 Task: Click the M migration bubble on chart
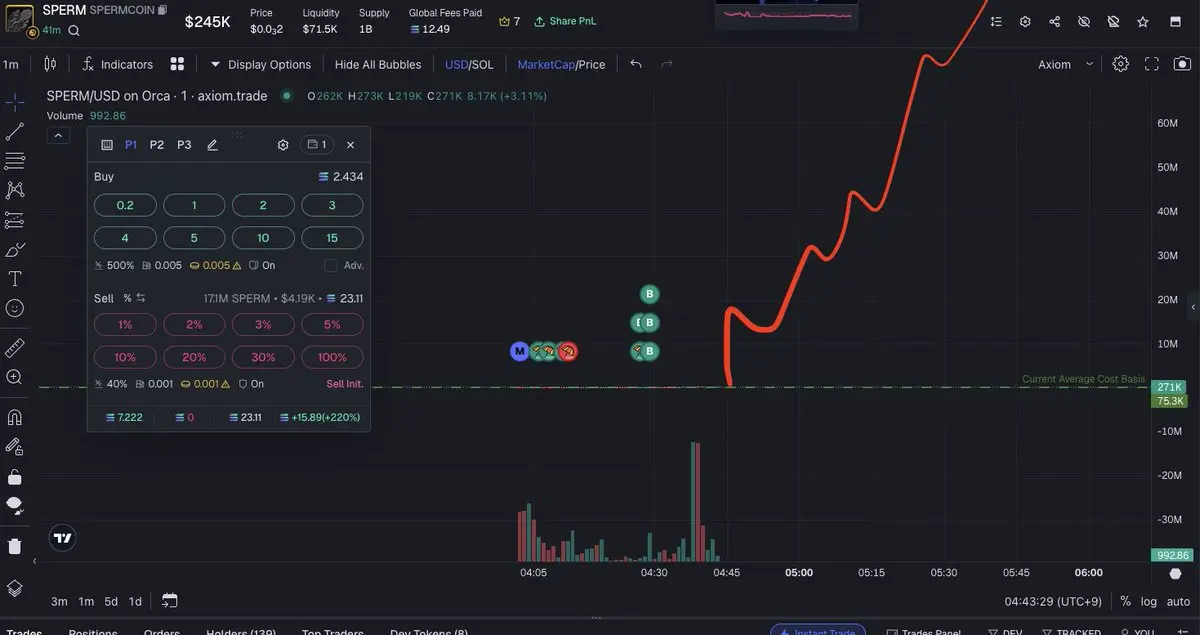(x=519, y=351)
